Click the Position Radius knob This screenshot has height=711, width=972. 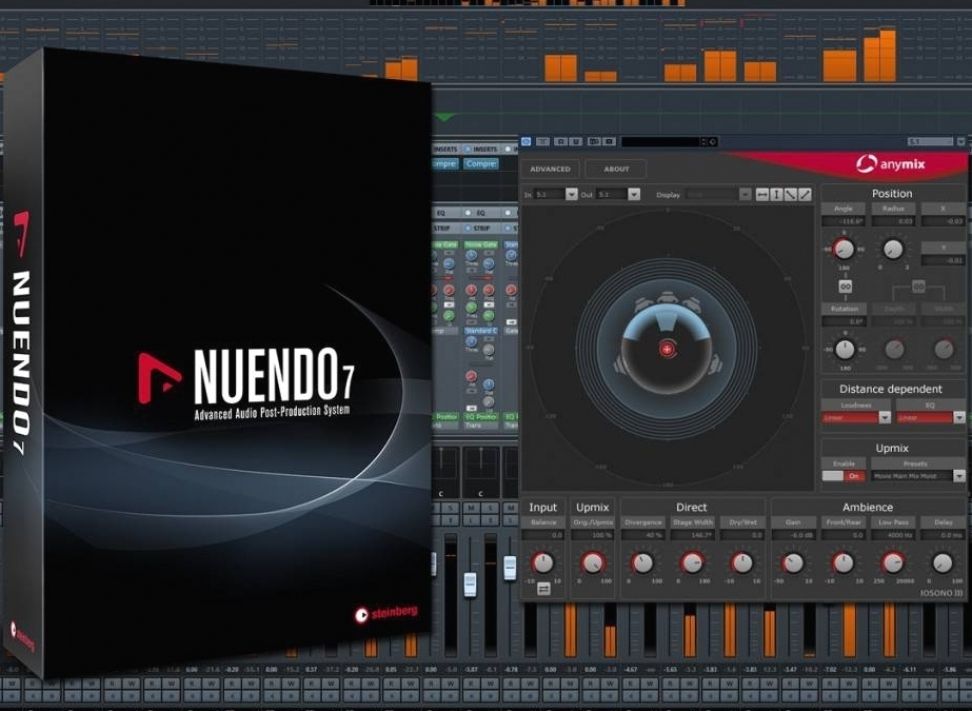(x=893, y=249)
